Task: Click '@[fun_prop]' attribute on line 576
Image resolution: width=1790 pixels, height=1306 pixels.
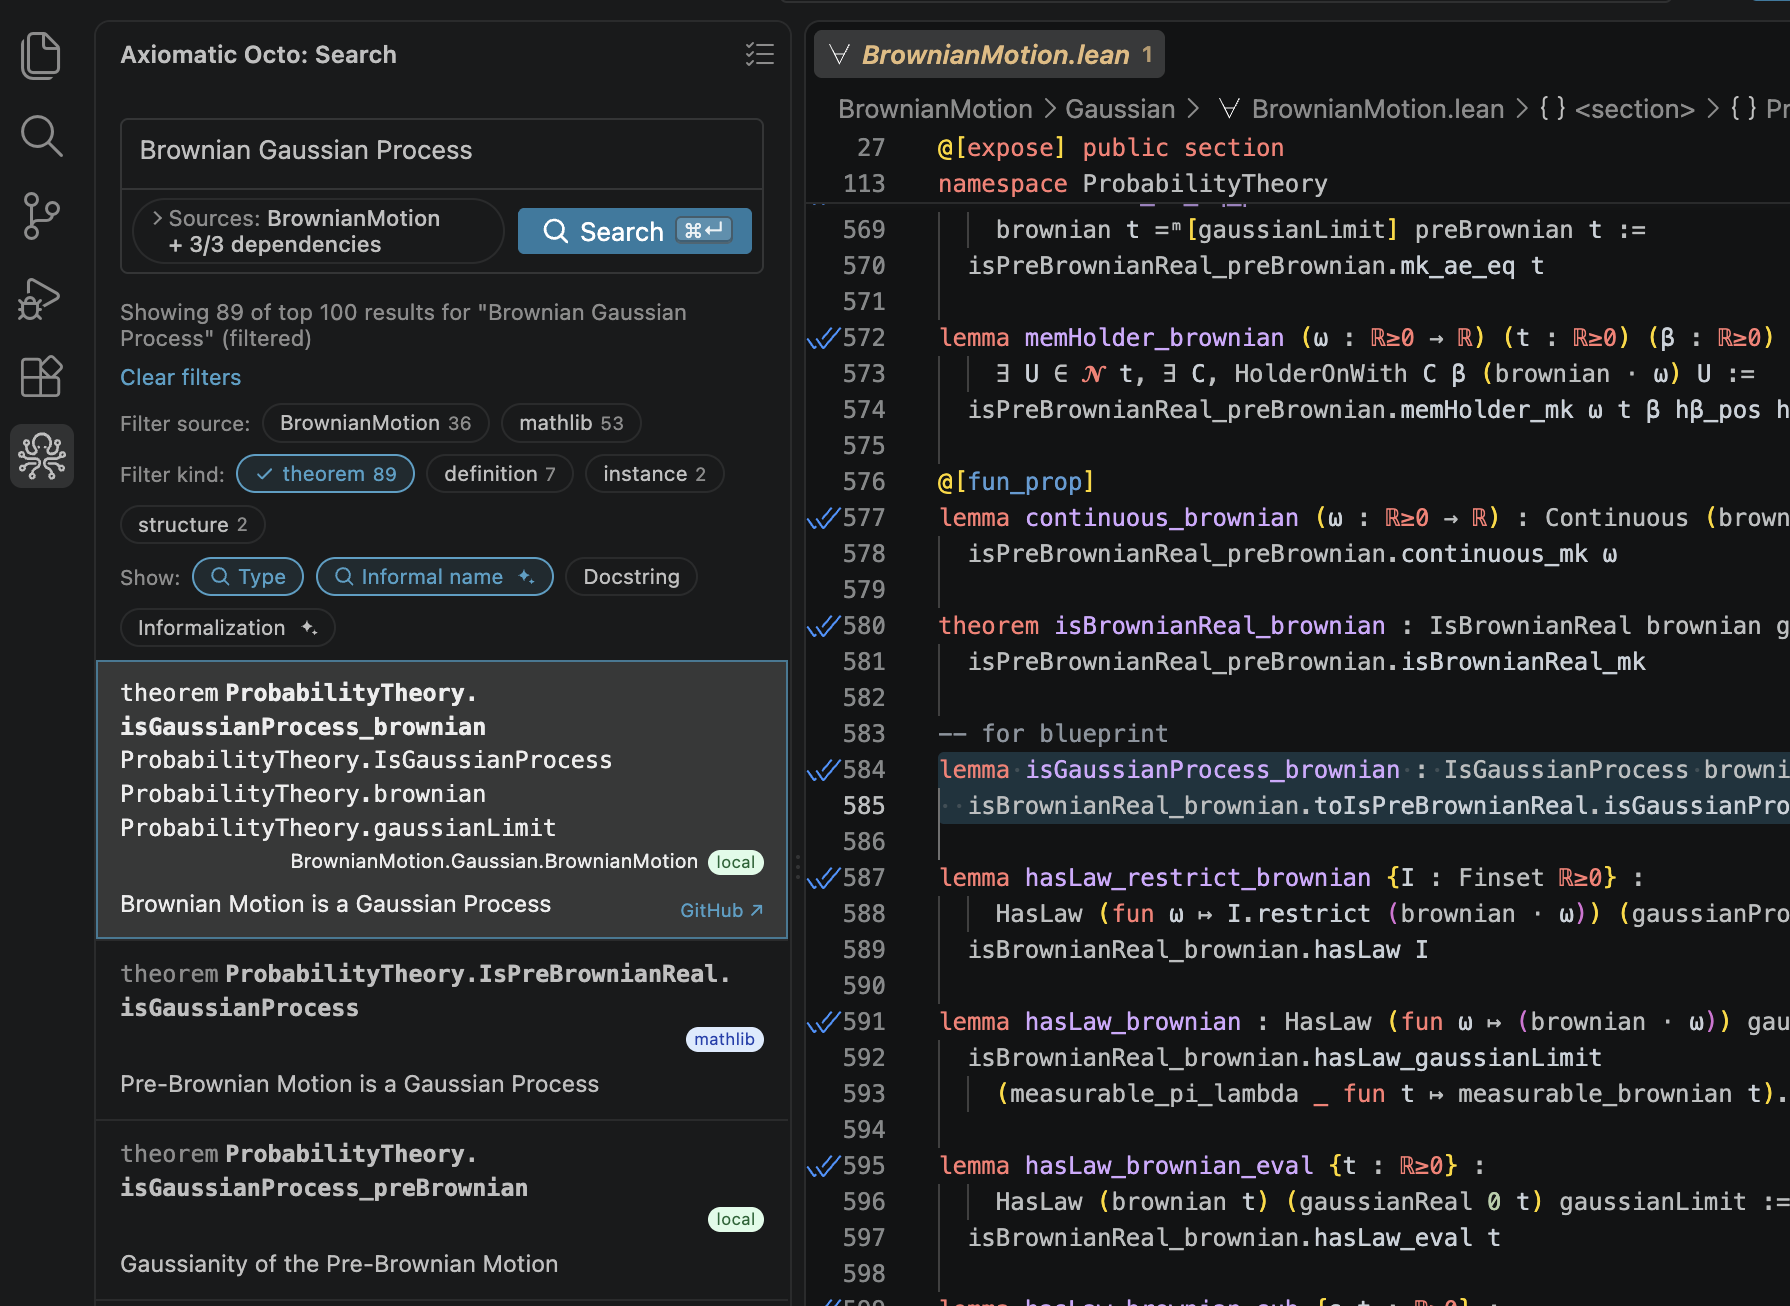Action: pos(1016,482)
